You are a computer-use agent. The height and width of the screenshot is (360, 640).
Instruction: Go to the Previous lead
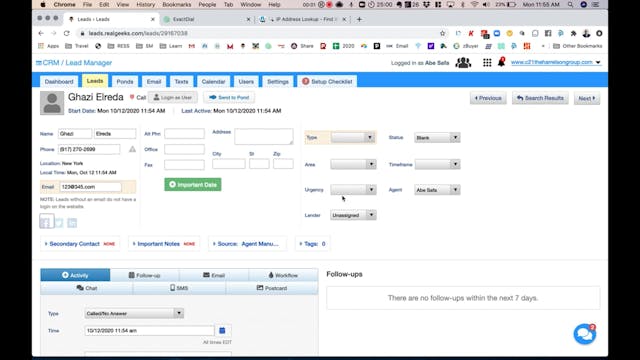pos(488,98)
